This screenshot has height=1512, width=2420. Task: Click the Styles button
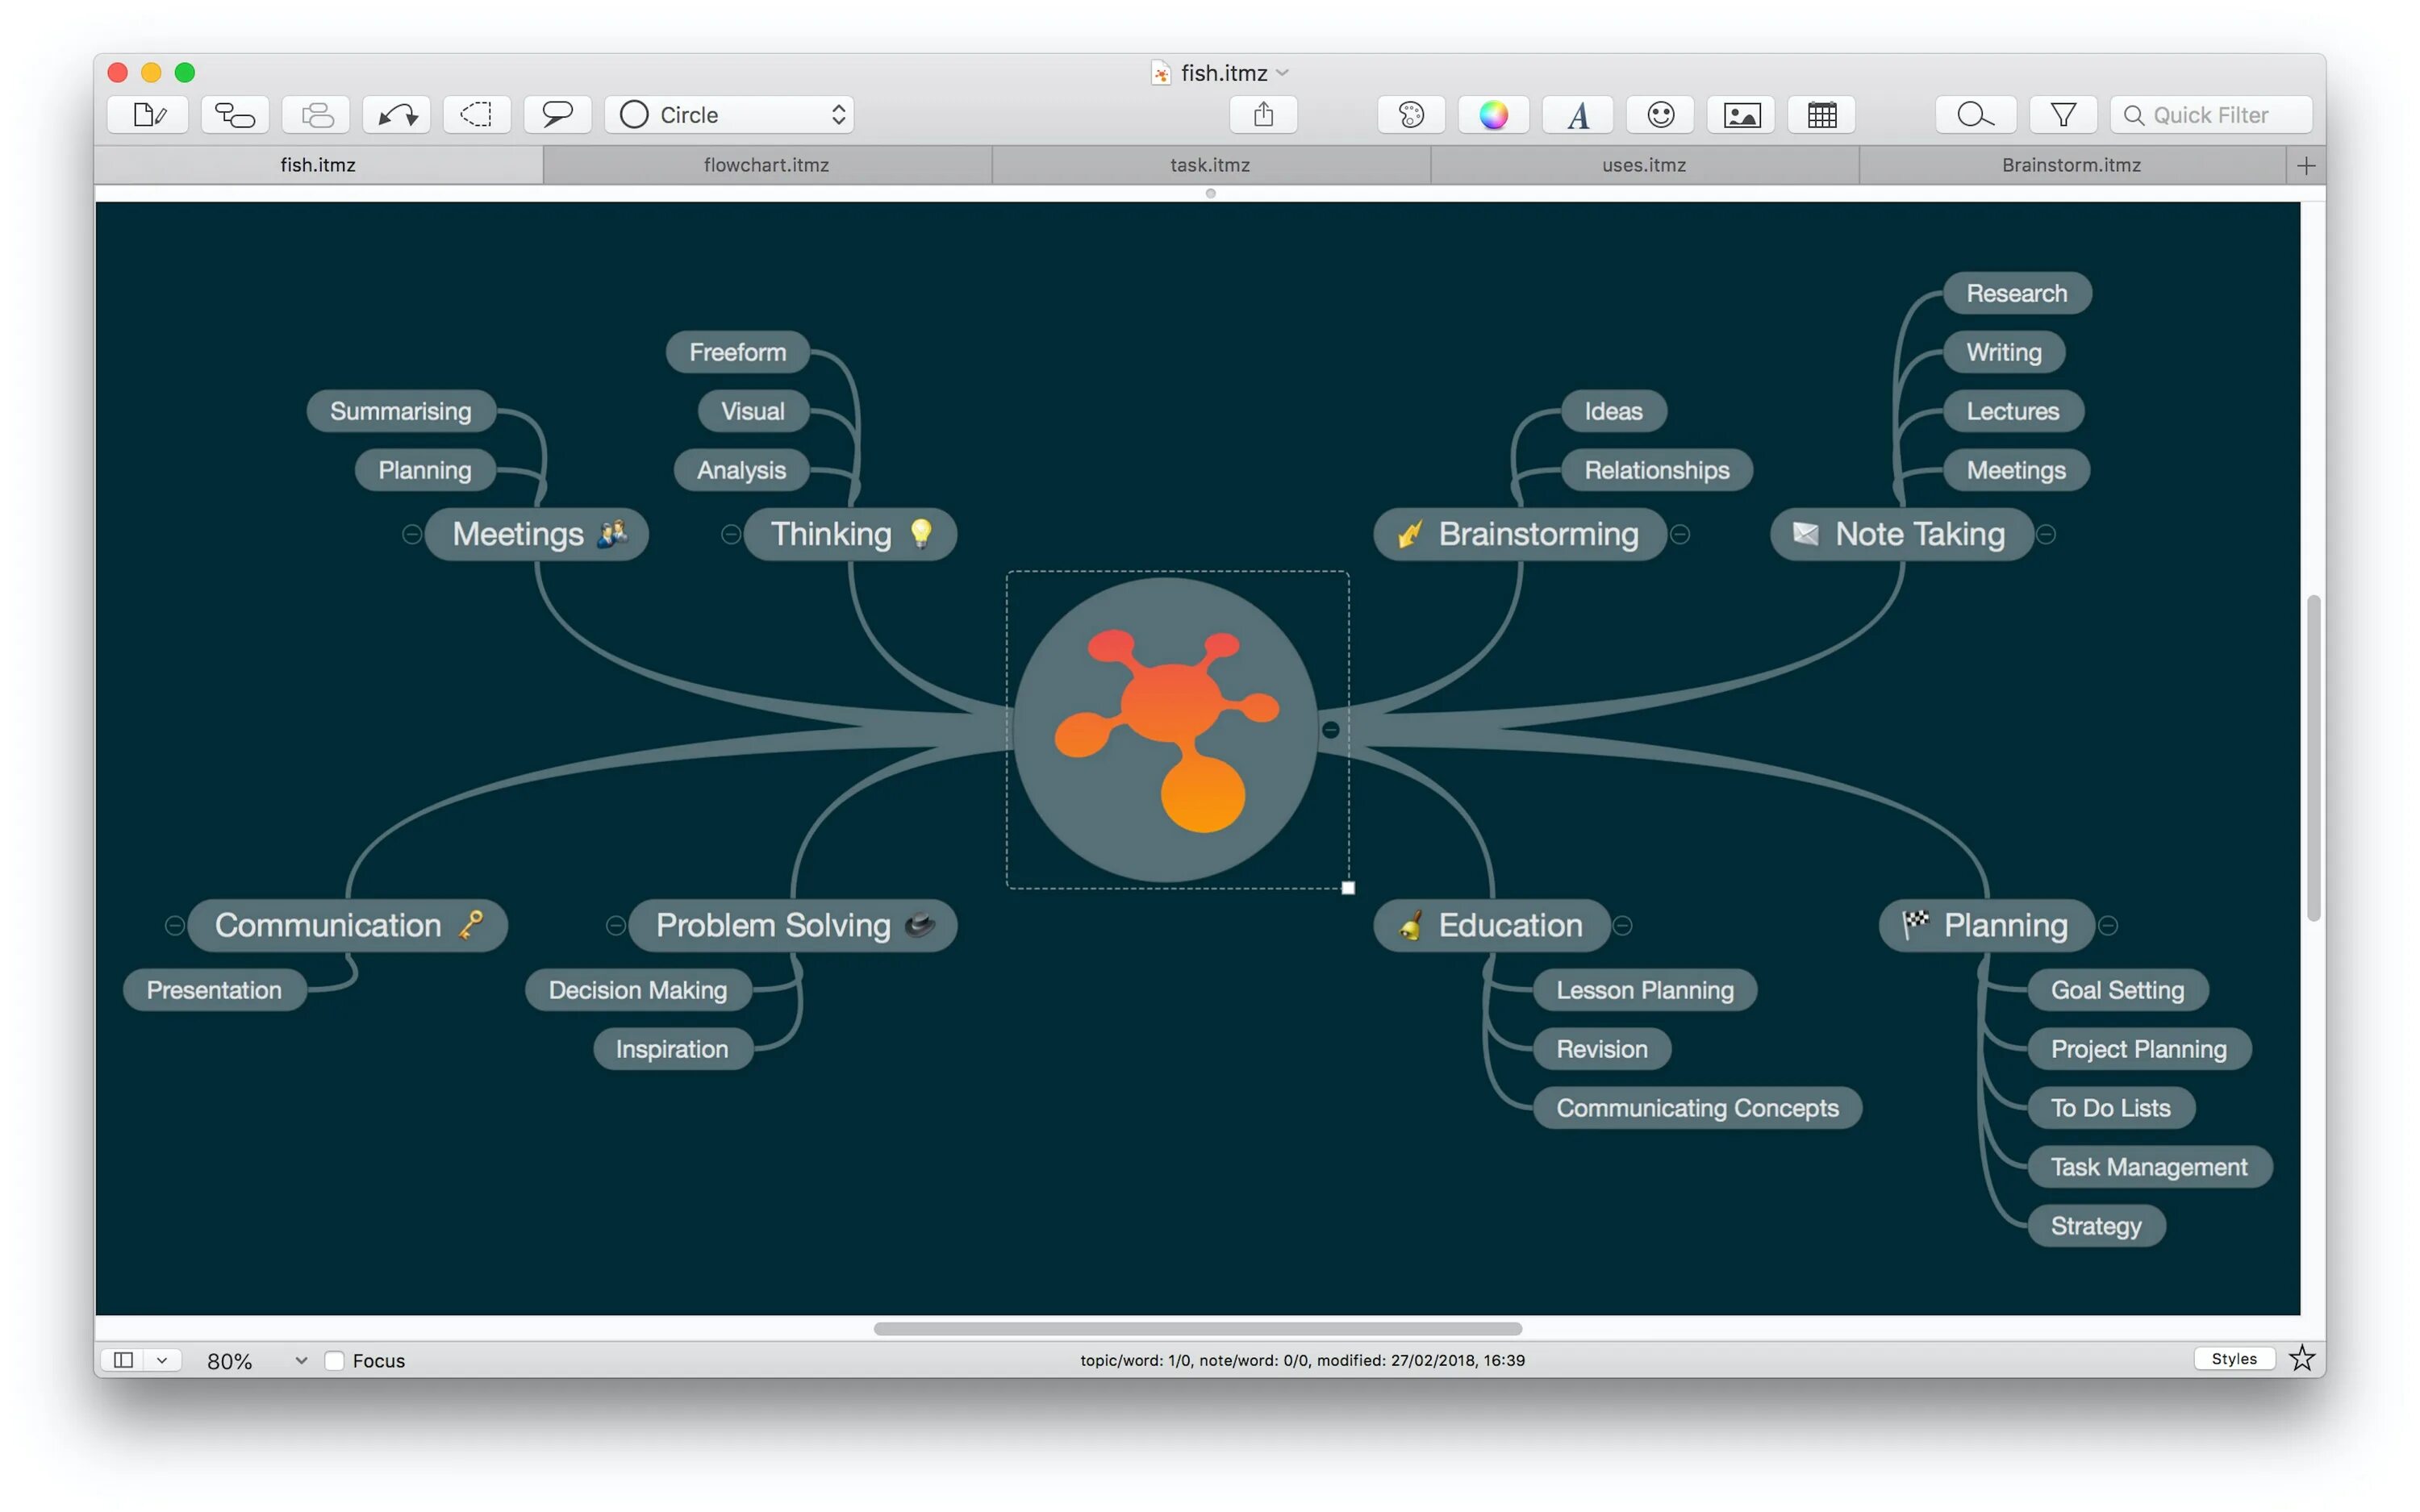coord(2233,1358)
